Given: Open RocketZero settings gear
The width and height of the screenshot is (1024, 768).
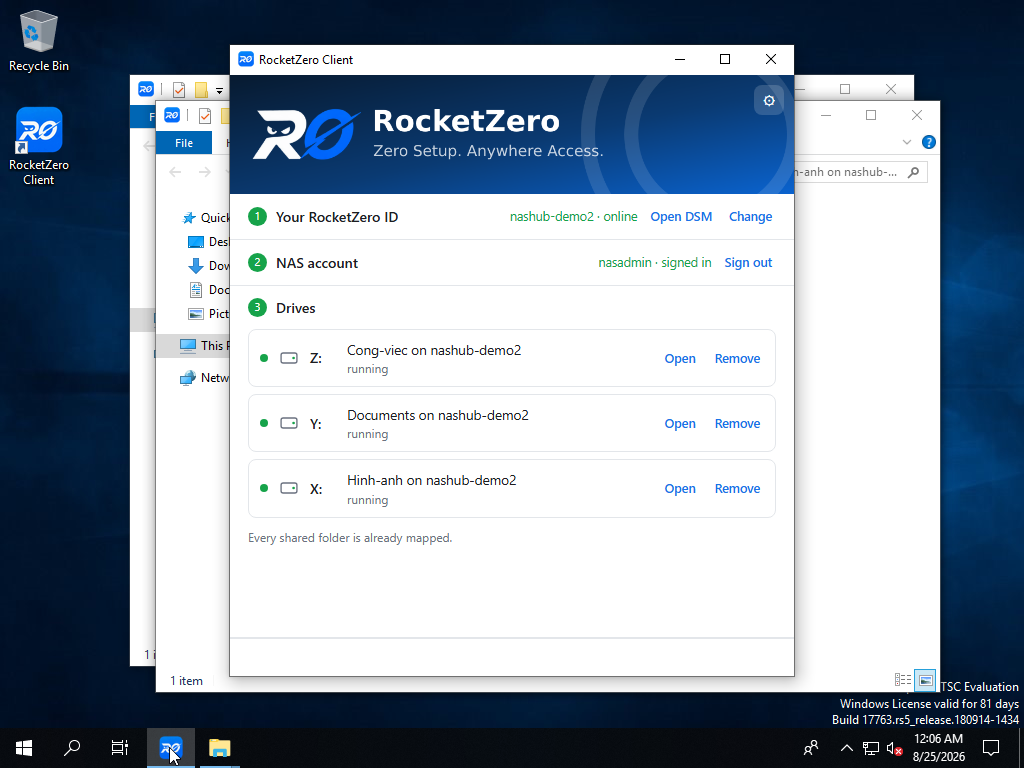Looking at the screenshot, I should click(769, 101).
